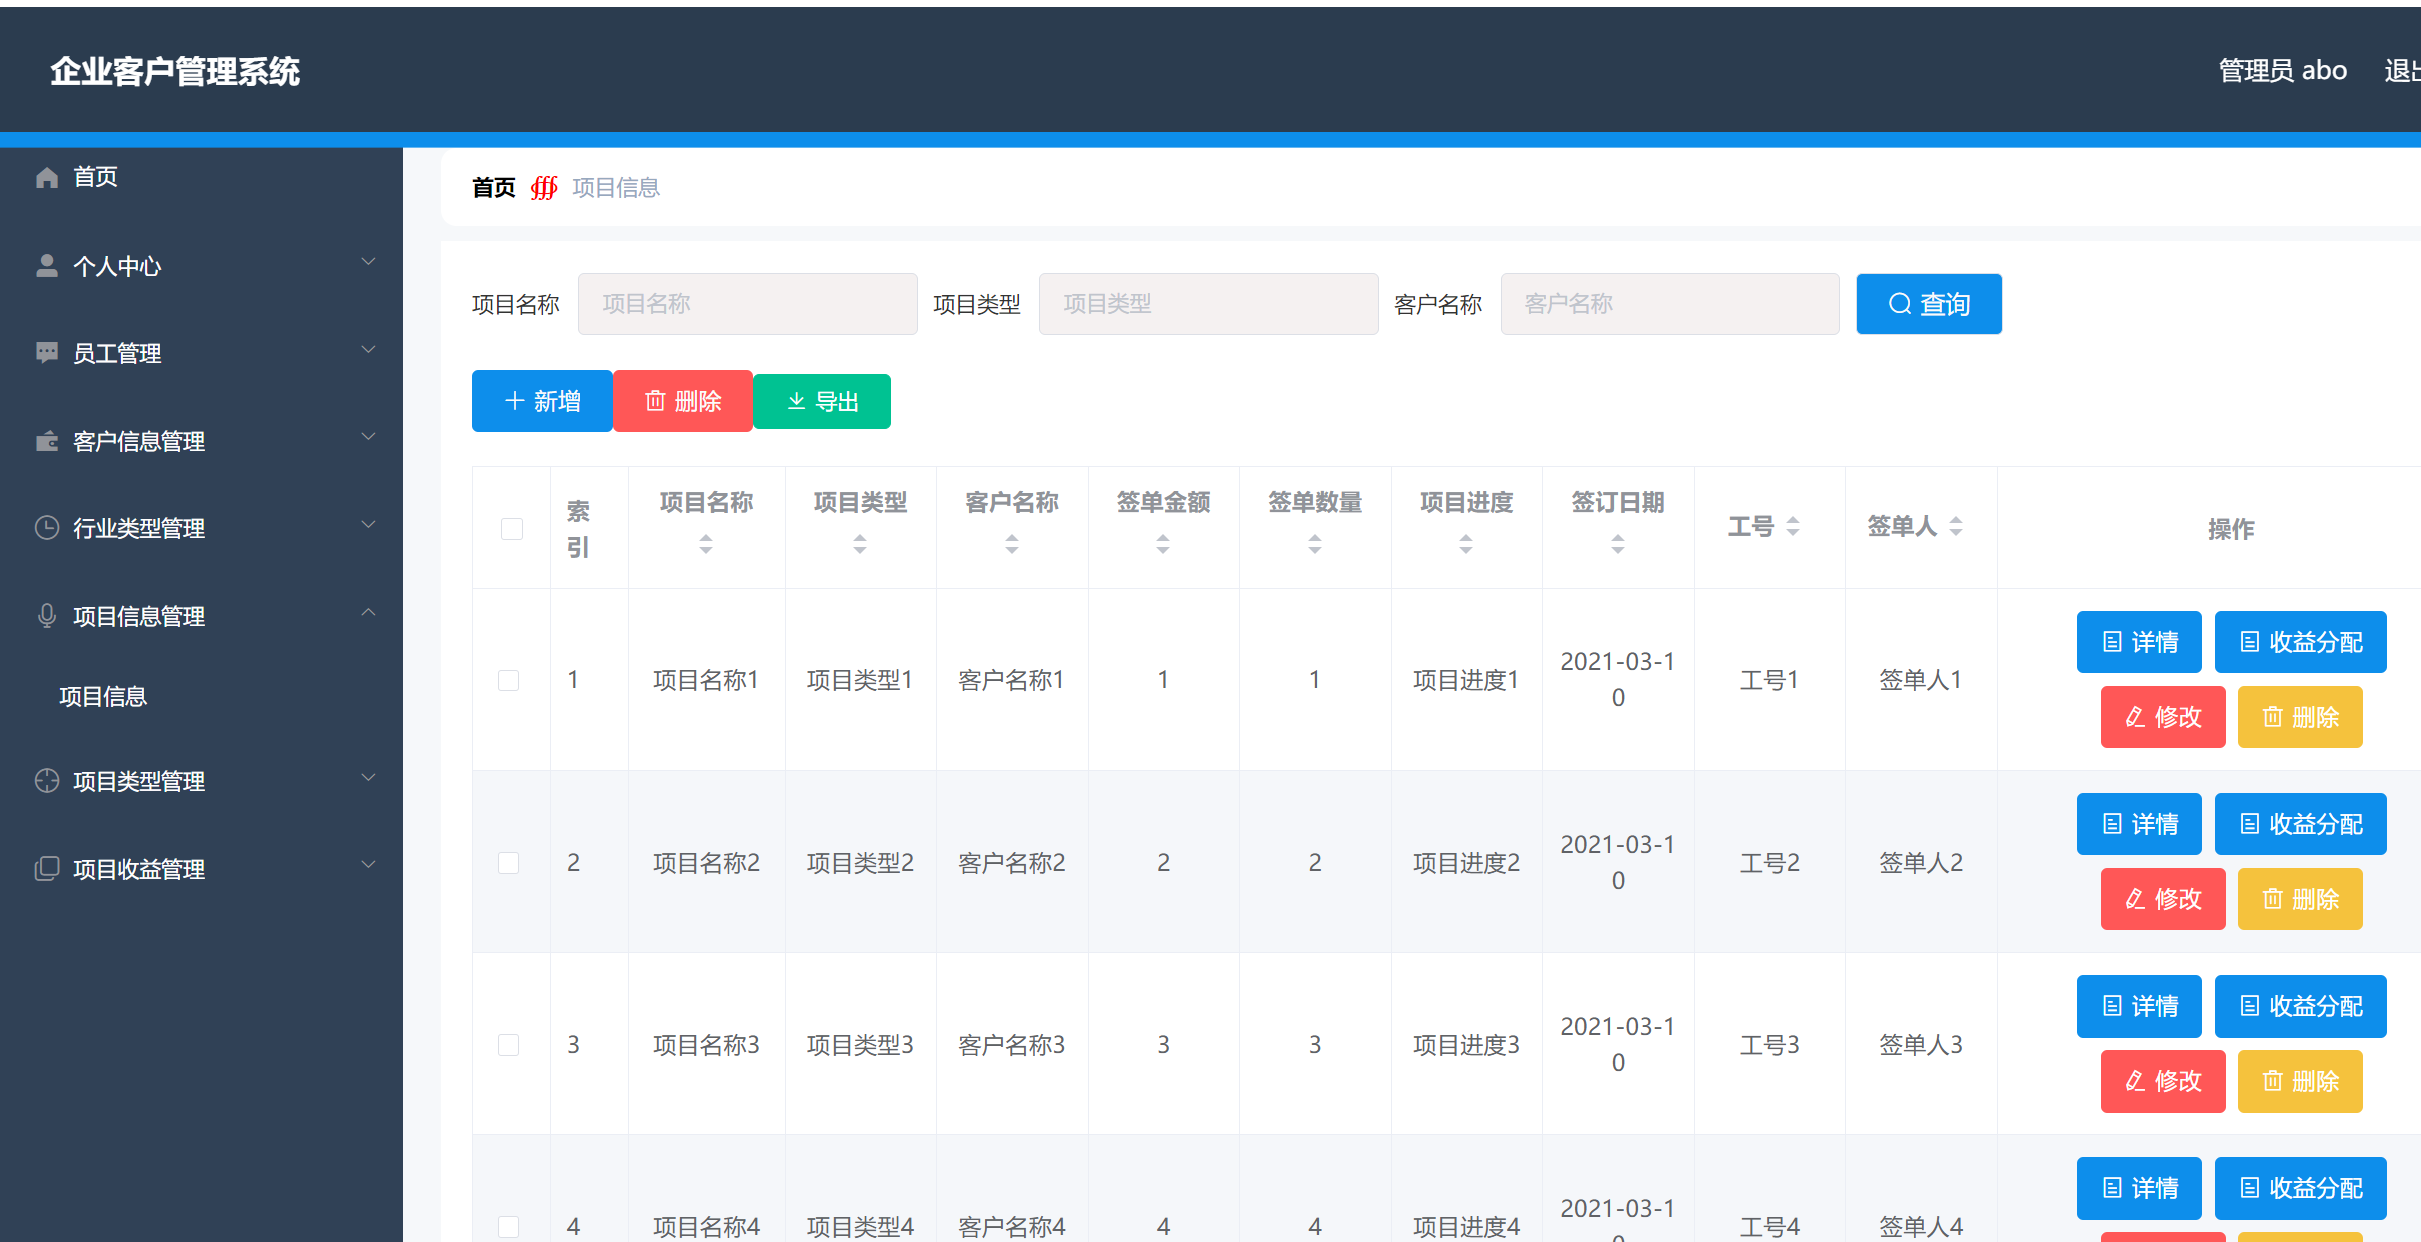Toggle the select-all checkbox in table header
The image size is (2421, 1242).
coord(511,528)
